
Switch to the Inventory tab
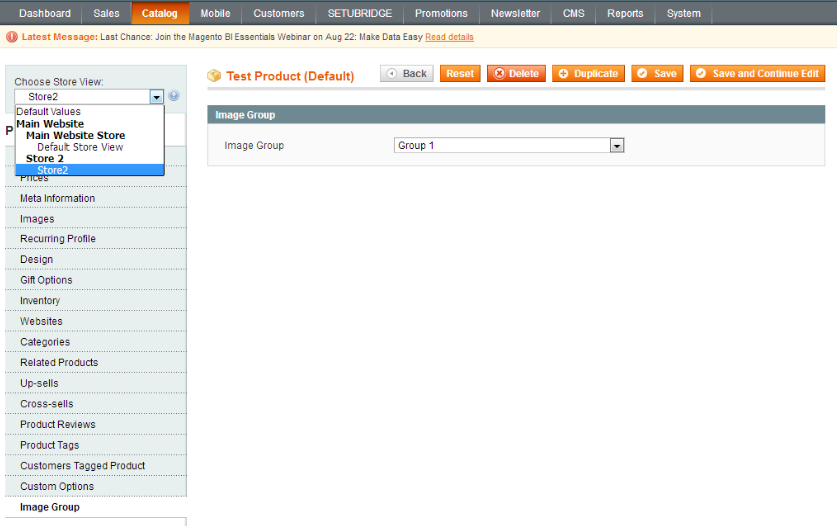40,301
